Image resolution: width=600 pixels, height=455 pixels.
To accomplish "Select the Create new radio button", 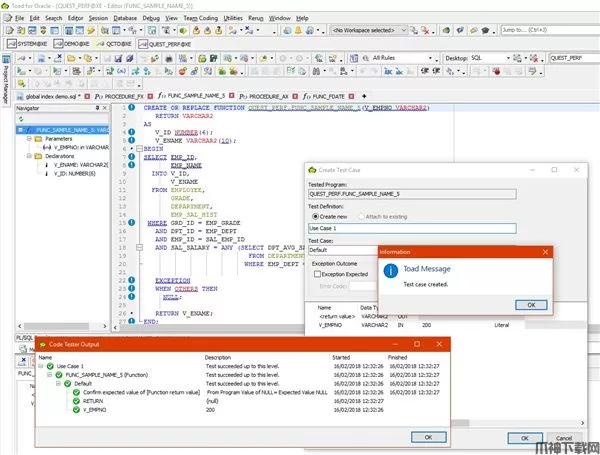I will pyautogui.click(x=315, y=215).
